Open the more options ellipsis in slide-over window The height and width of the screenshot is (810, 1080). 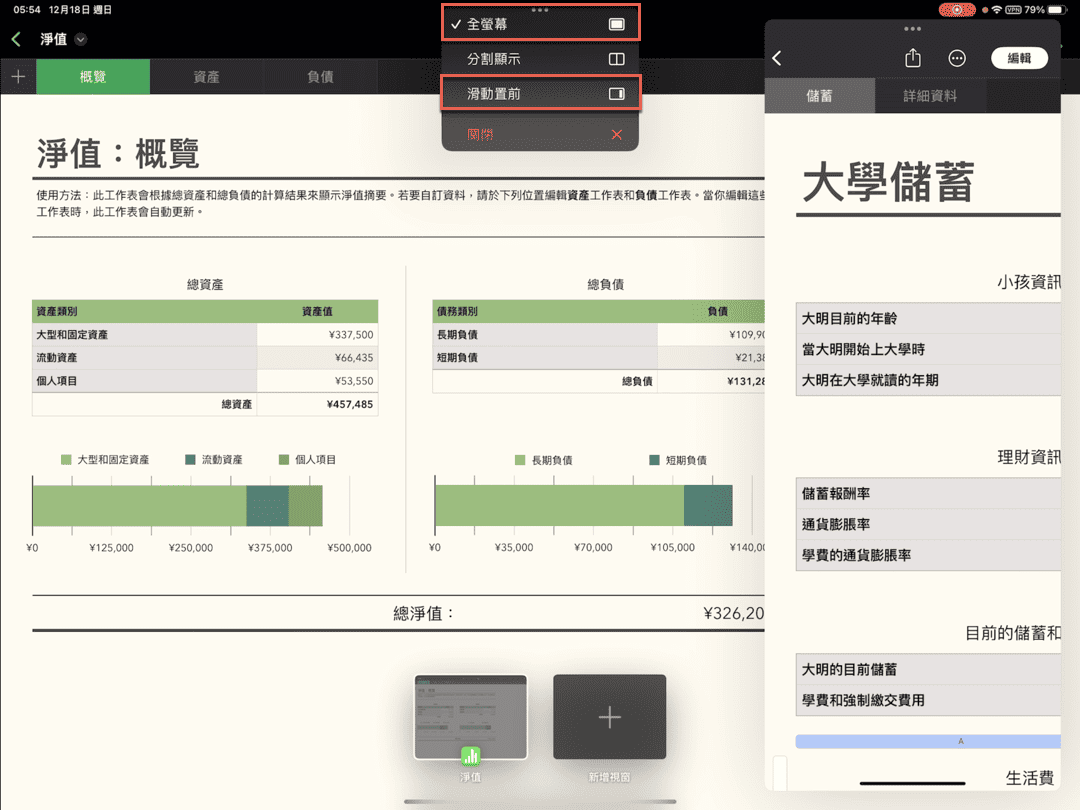coord(957,59)
